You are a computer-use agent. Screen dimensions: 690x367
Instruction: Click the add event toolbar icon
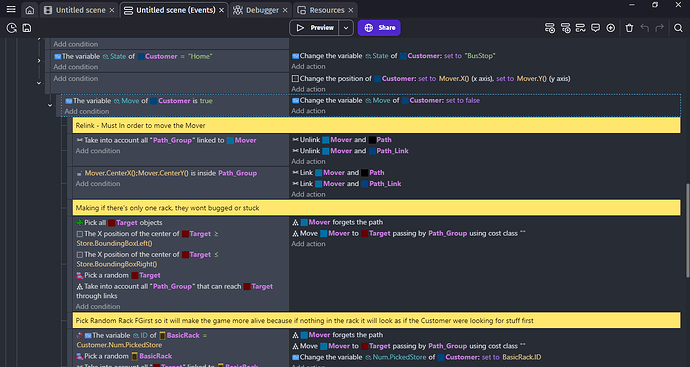(x=550, y=28)
